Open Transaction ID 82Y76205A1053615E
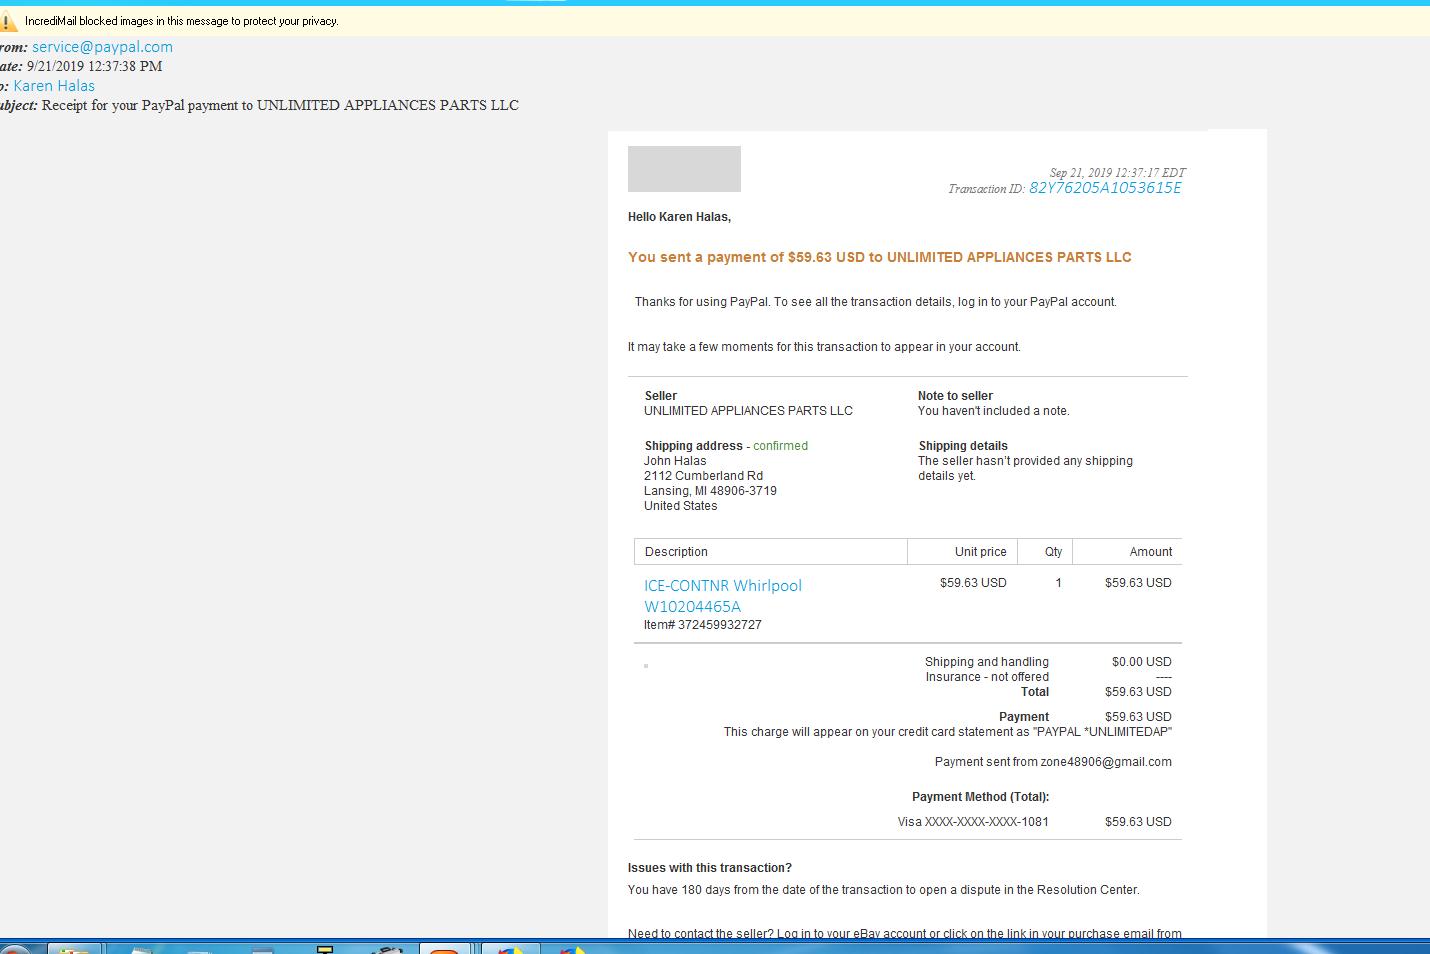Image resolution: width=1430 pixels, height=954 pixels. click(1104, 188)
